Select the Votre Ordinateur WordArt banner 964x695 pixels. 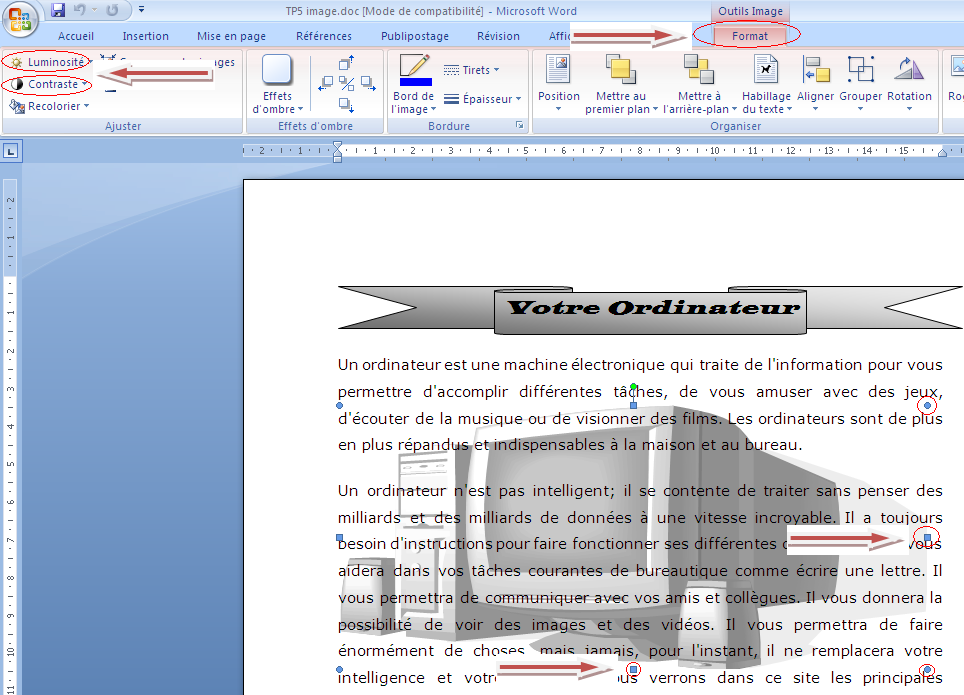650,310
